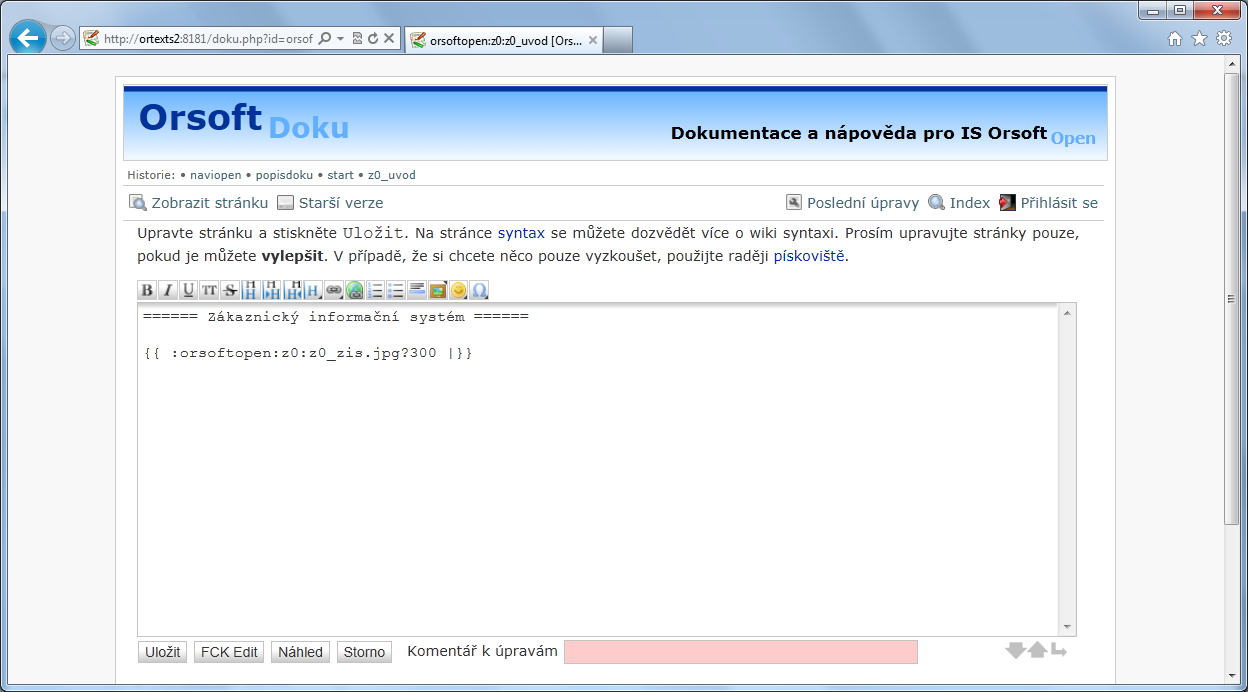Screen dimensions: 1248x692
Task: Insert a horizontal rule
Action: coord(417,291)
